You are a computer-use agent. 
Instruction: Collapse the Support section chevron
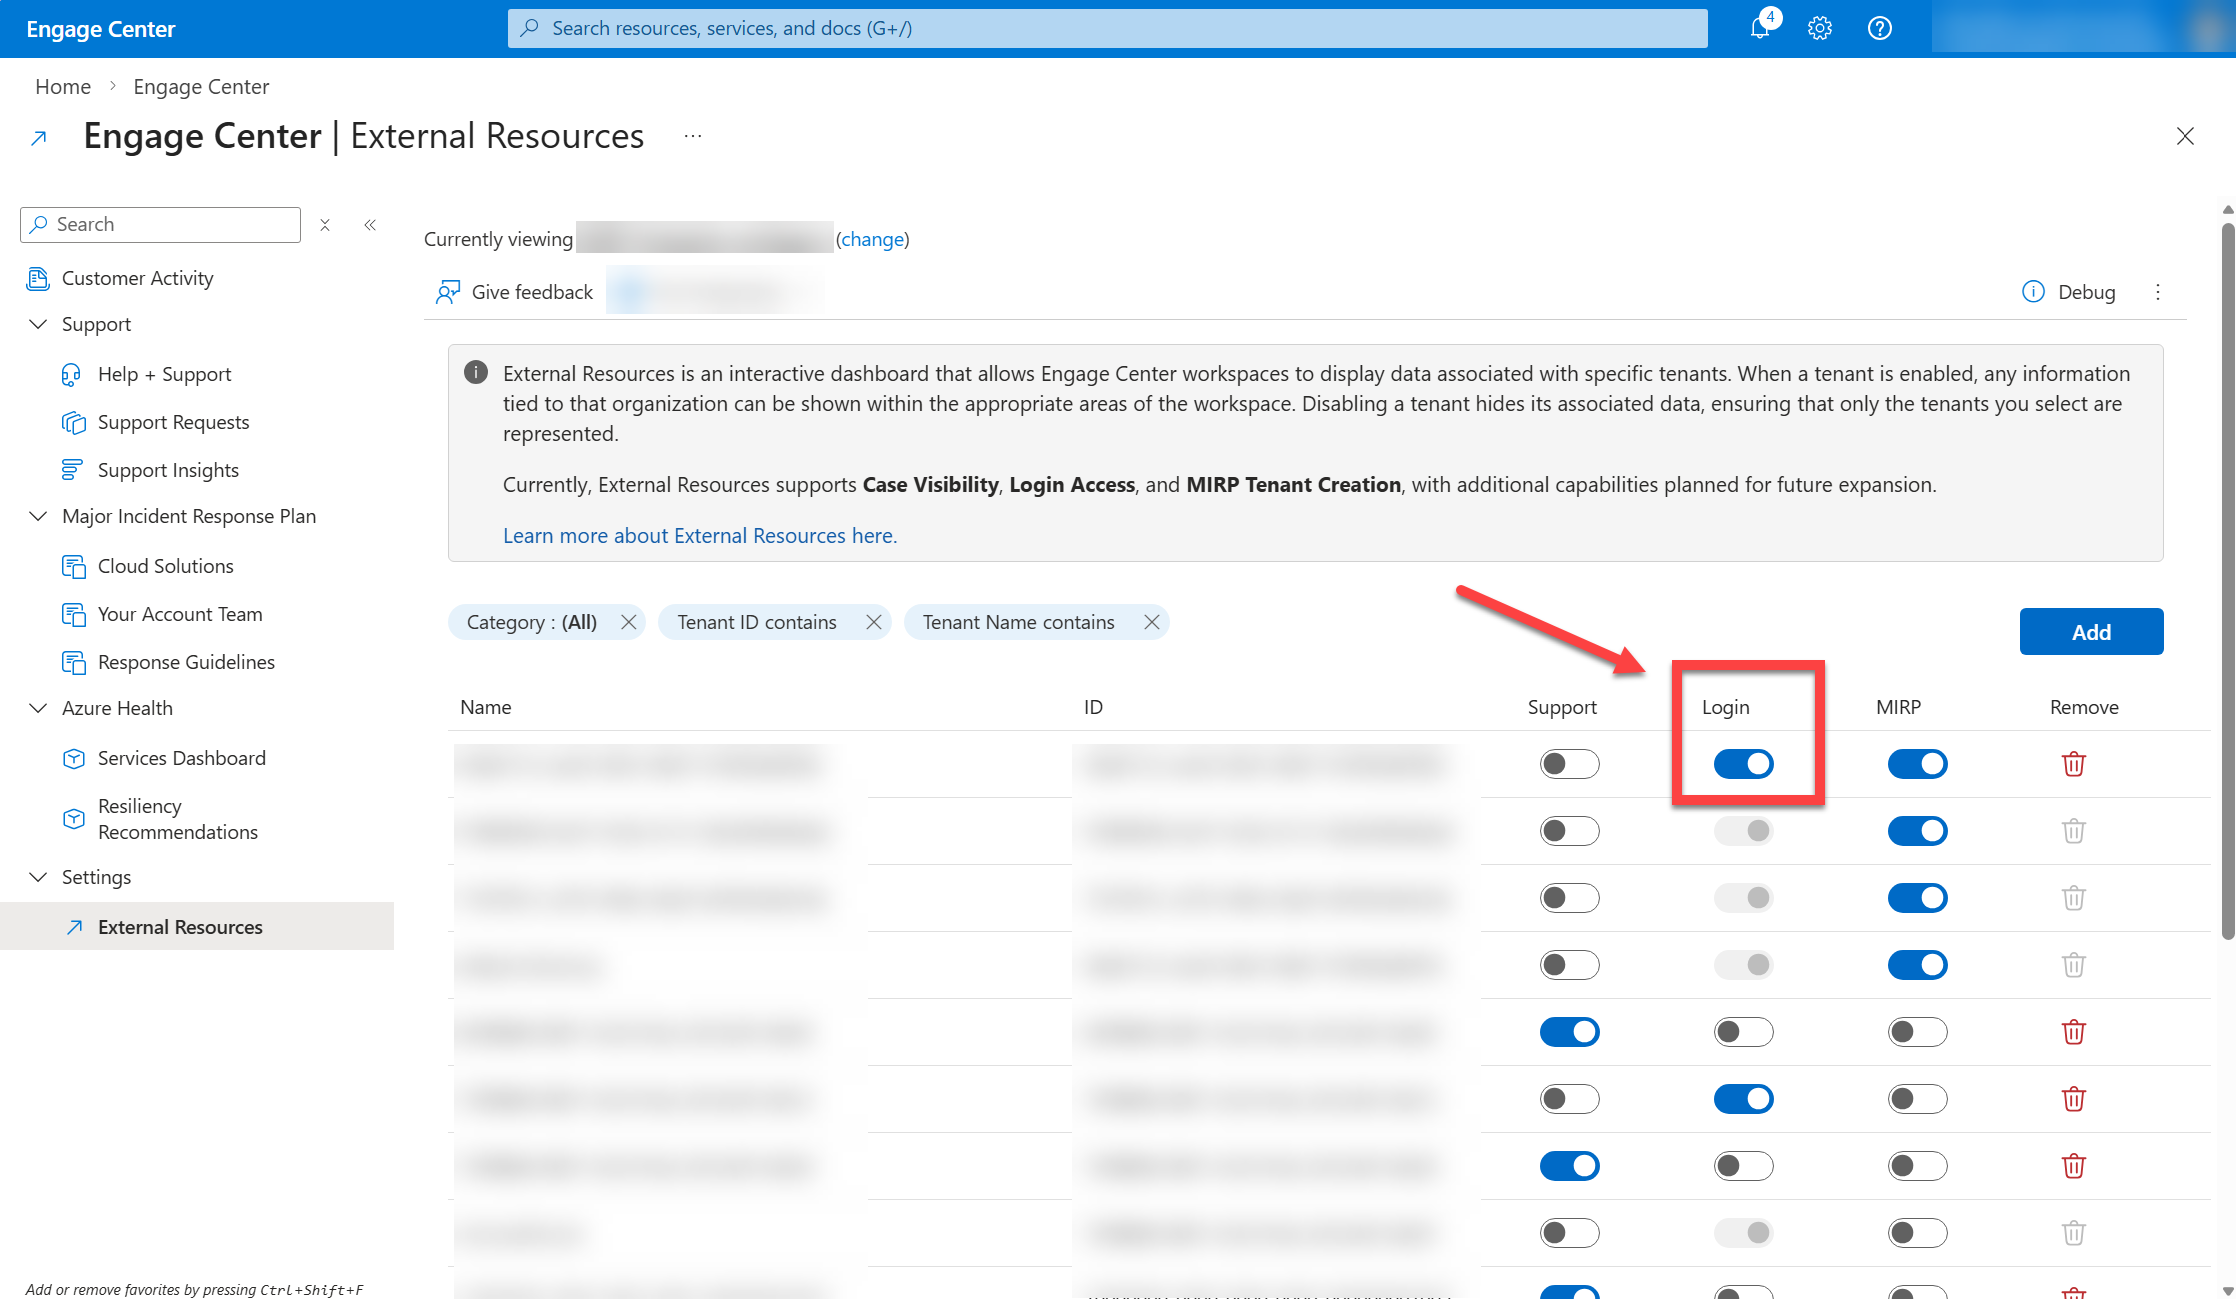click(38, 324)
